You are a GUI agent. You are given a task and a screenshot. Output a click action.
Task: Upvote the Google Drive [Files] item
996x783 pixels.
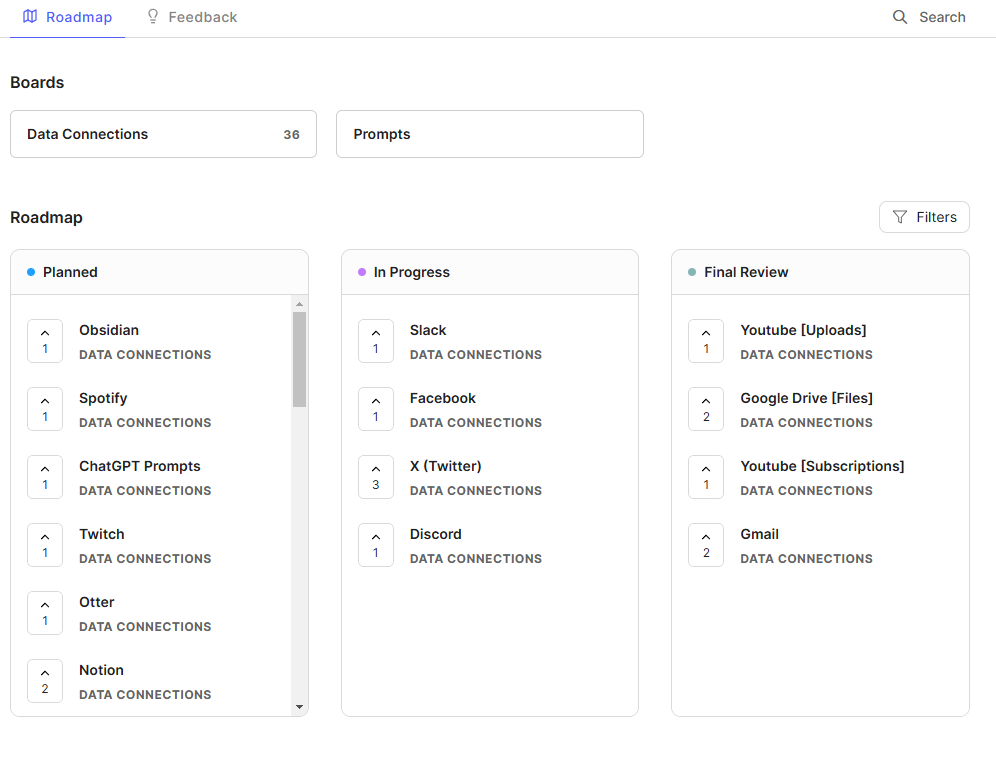(706, 409)
